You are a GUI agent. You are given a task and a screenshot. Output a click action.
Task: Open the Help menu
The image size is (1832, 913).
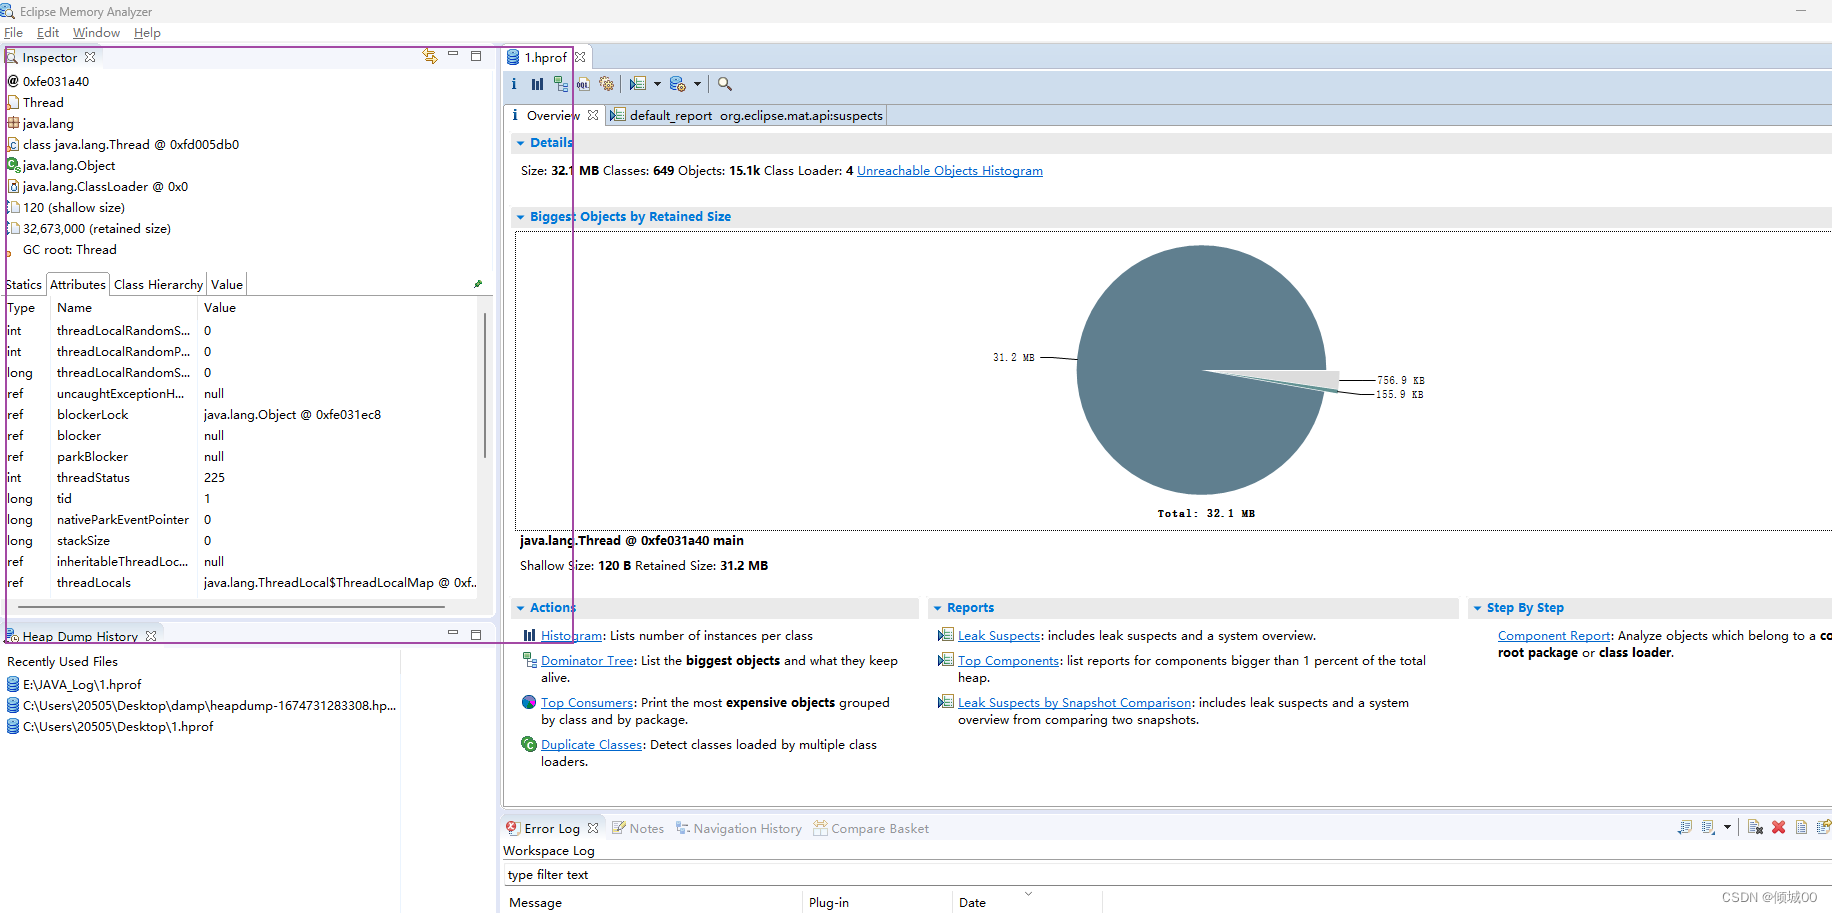point(147,33)
